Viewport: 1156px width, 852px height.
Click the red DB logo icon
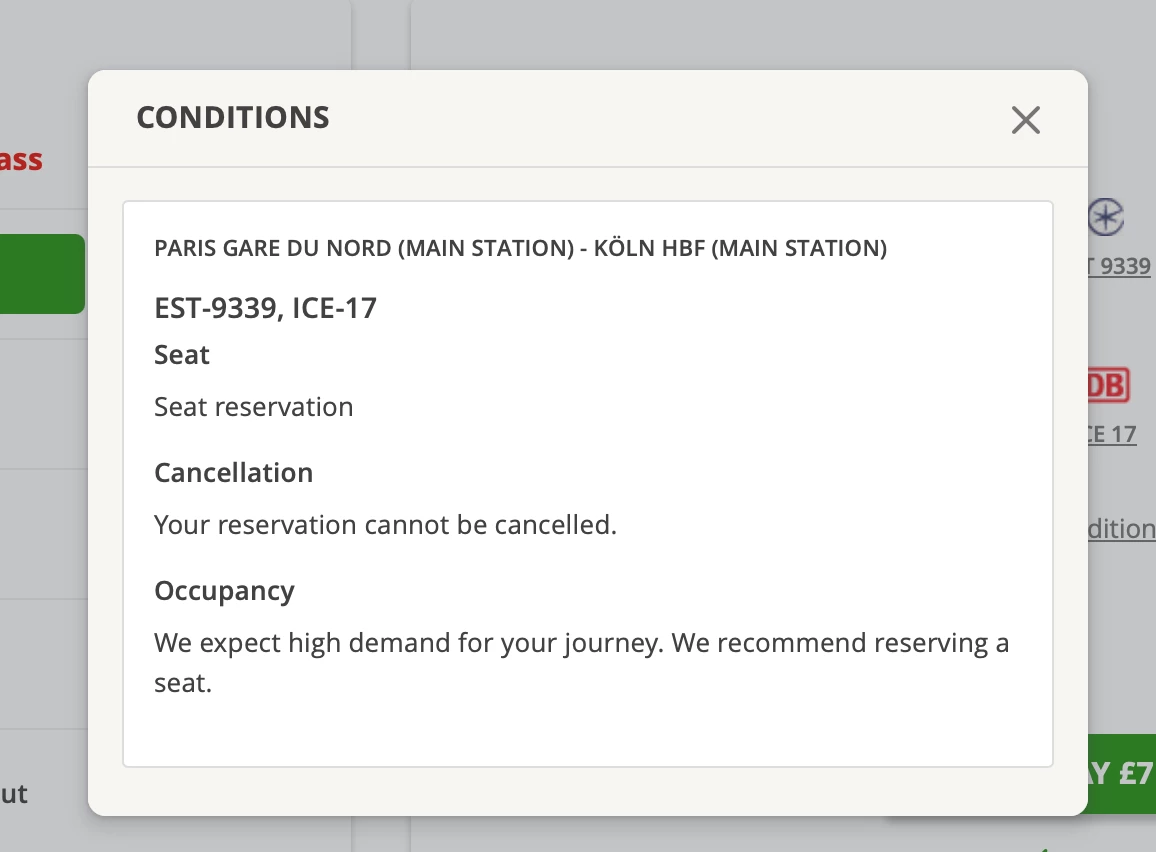click(1109, 385)
